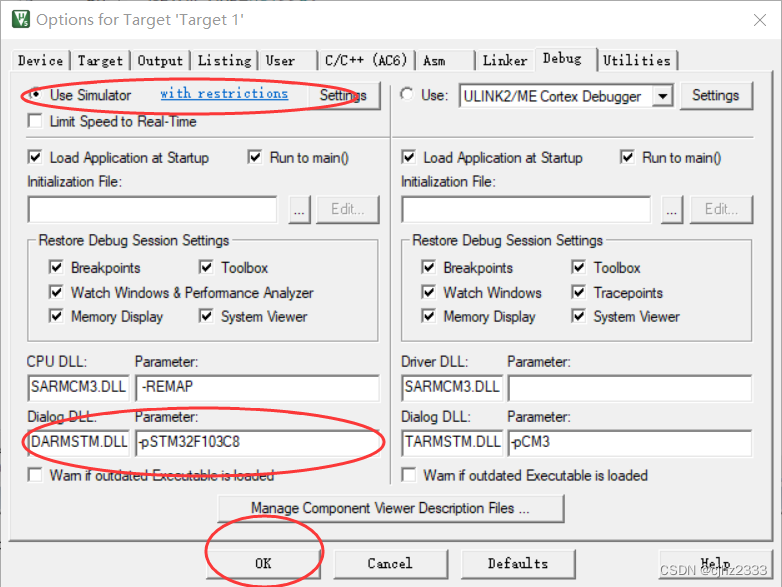Toggle simulator Memory Display checkbox
Screen dimensions: 782x587
(56, 316)
